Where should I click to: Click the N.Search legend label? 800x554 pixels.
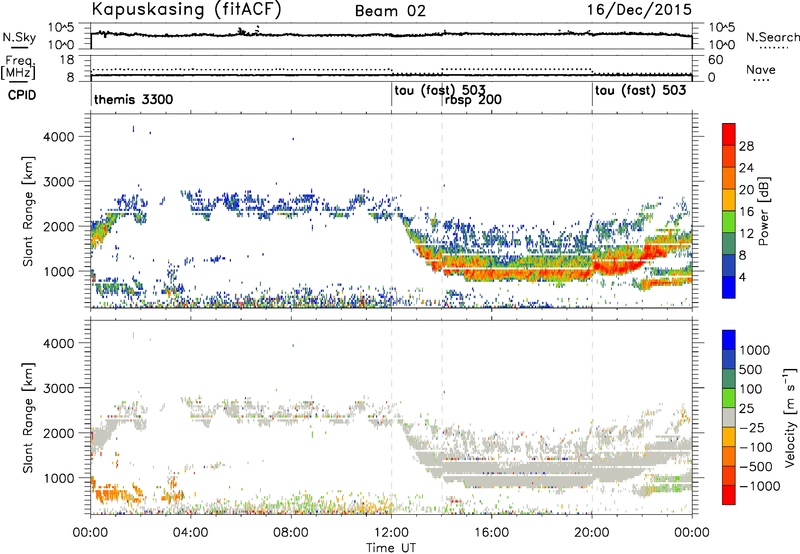(772, 37)
